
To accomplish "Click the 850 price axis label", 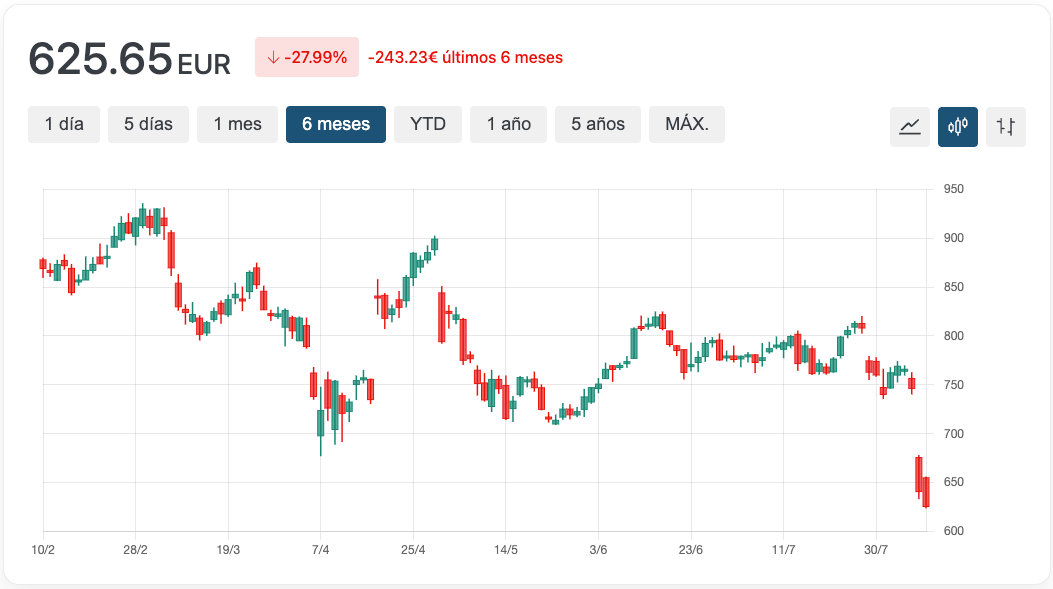I will [954, 287].
